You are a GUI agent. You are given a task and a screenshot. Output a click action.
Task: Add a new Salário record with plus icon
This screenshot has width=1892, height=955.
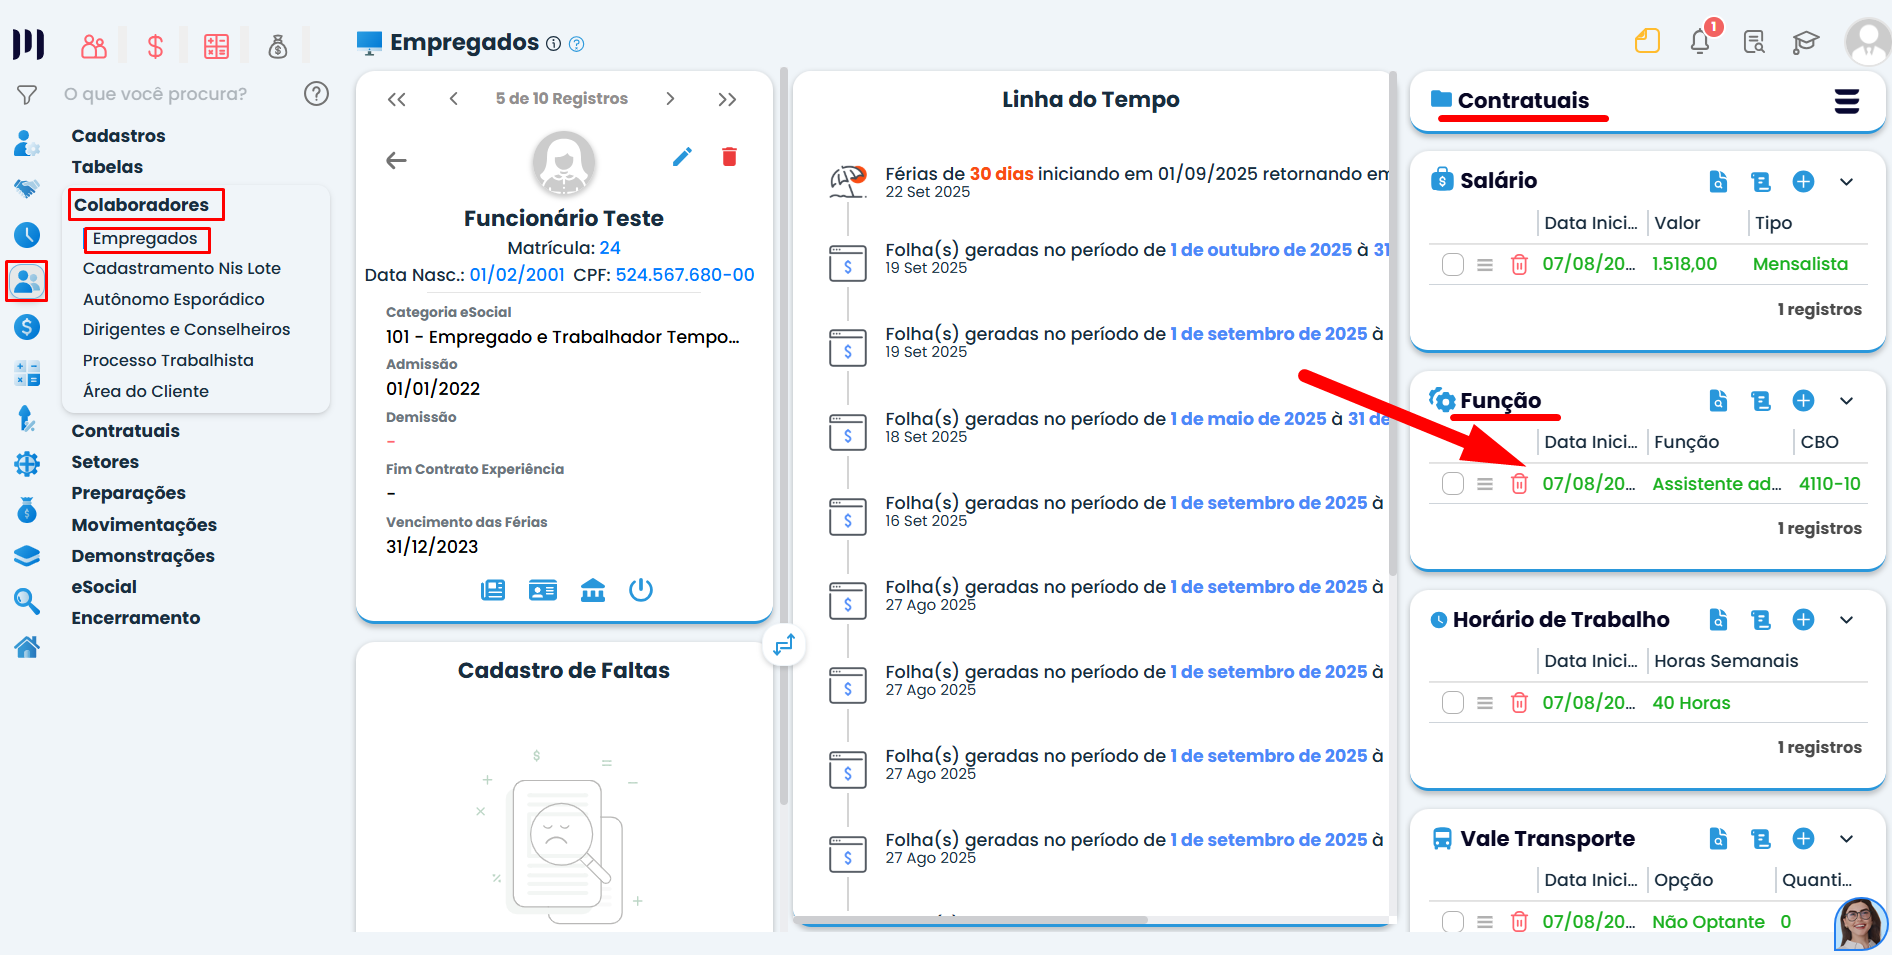[x=1803, y=181]
